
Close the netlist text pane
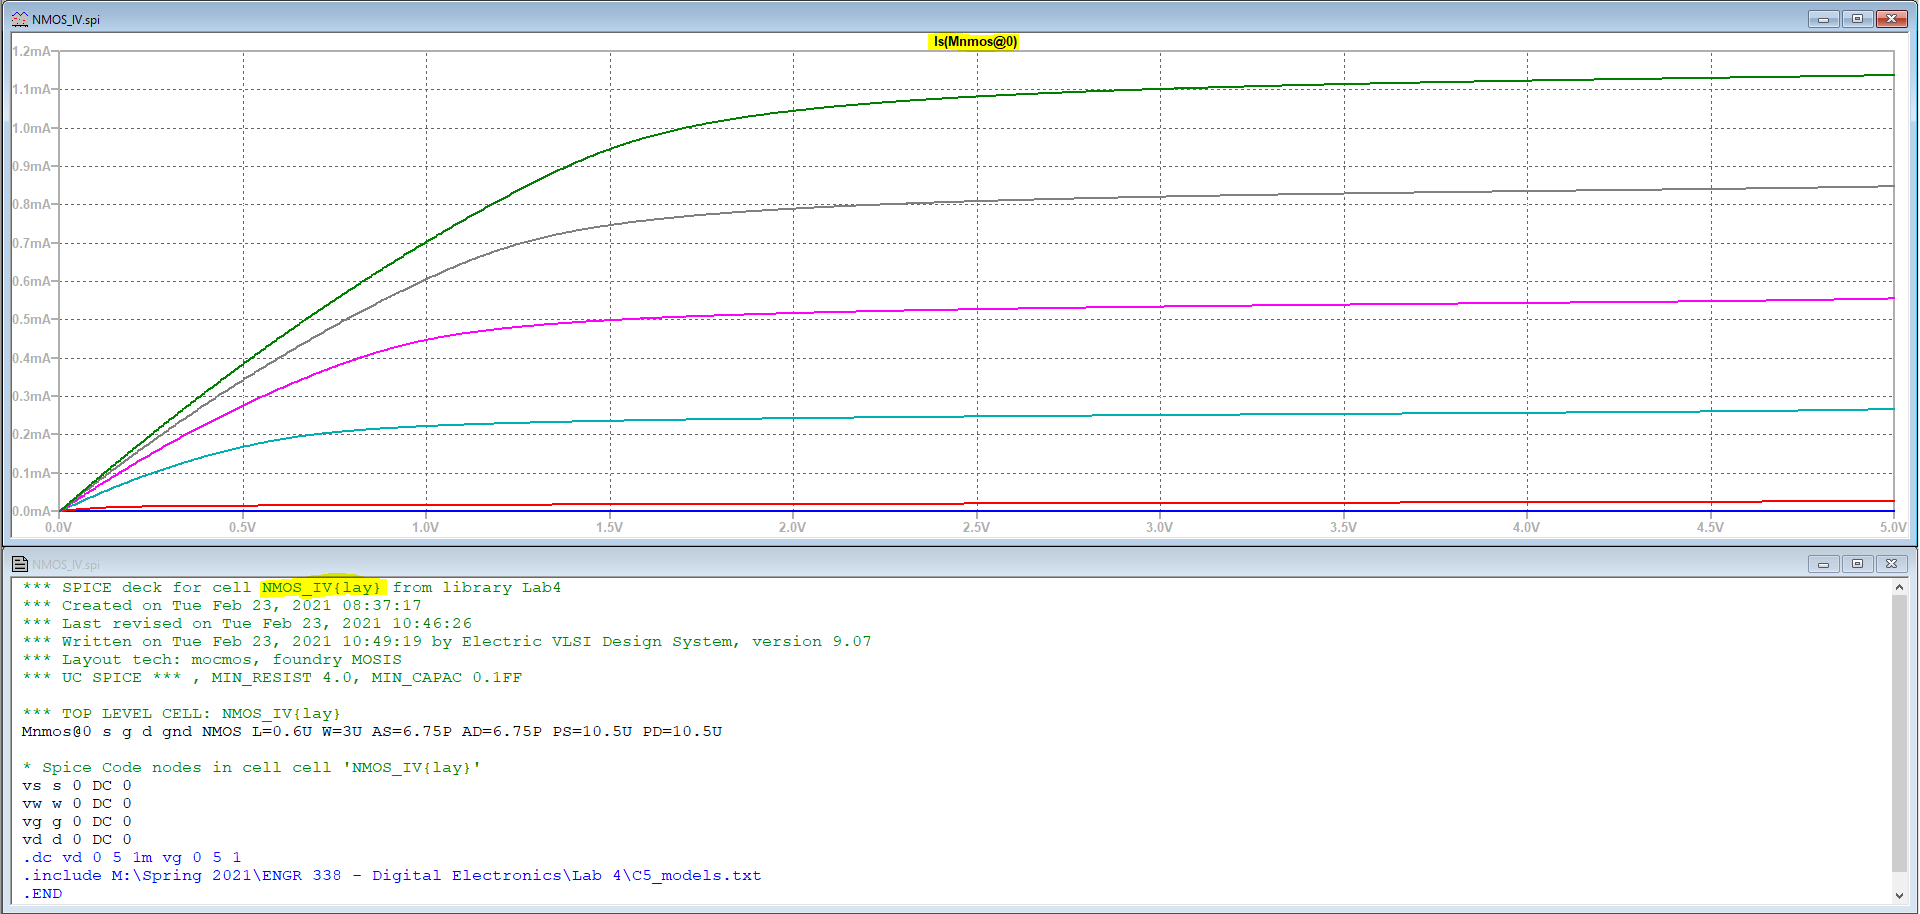(1891, 564)
